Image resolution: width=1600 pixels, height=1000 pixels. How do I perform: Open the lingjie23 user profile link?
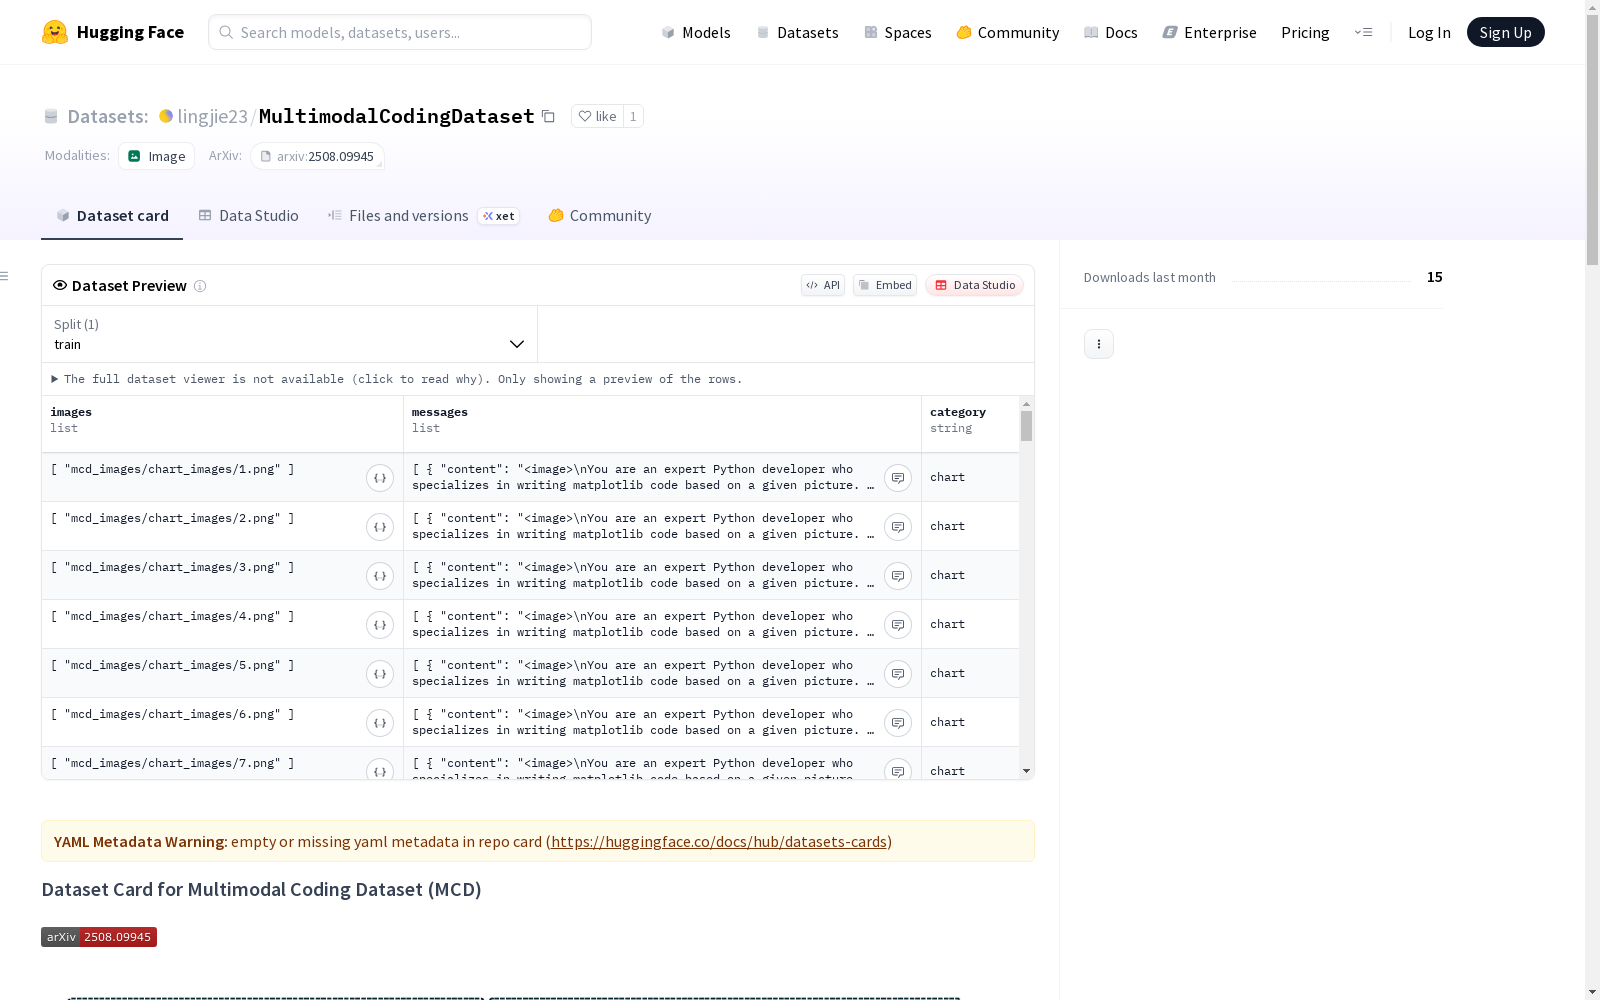pos(212,116)
